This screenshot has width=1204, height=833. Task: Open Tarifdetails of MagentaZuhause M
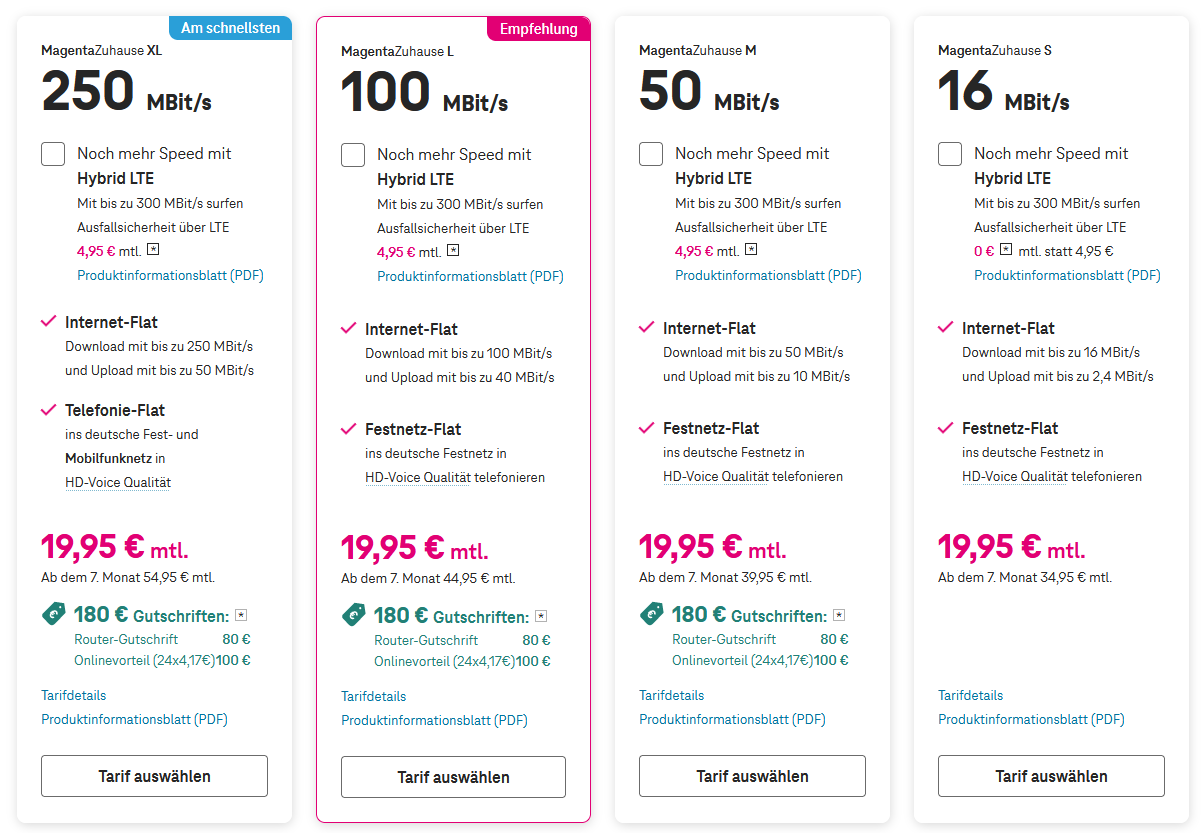(671, 695)
